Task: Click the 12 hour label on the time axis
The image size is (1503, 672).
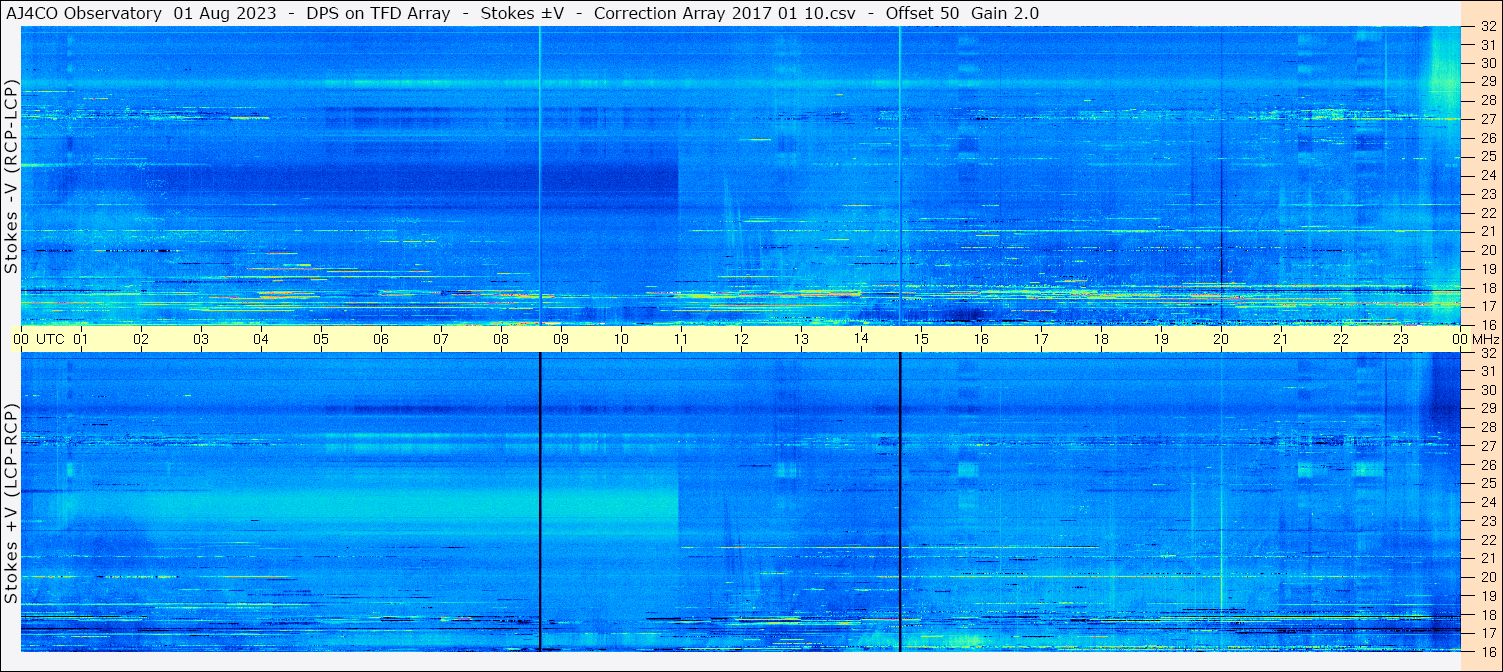Action: [741, 339]
